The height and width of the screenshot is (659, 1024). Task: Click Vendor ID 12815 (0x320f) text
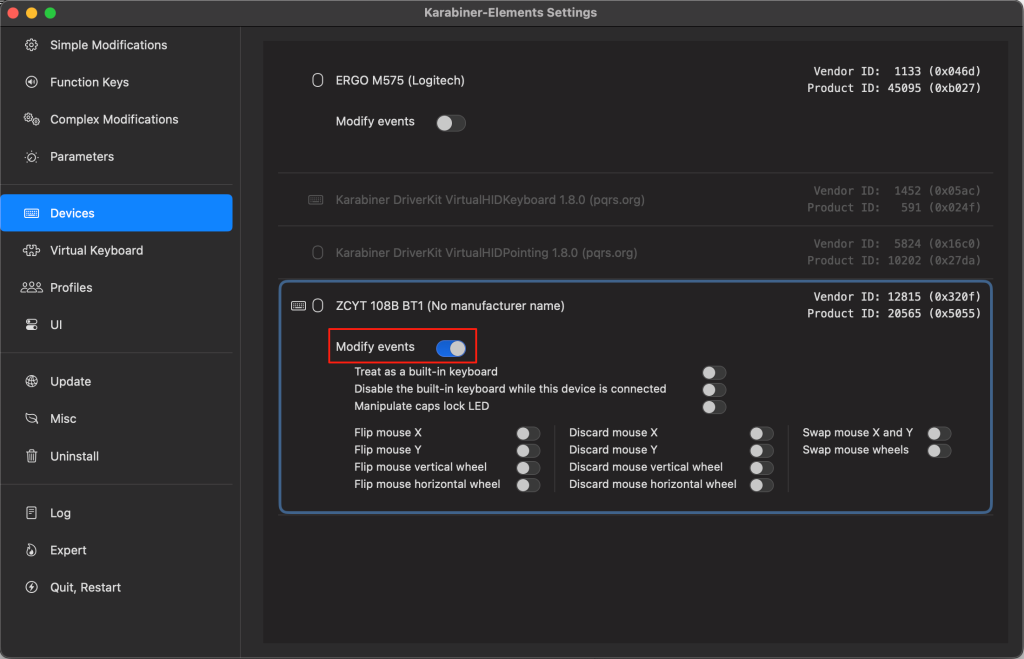[897, 297]
